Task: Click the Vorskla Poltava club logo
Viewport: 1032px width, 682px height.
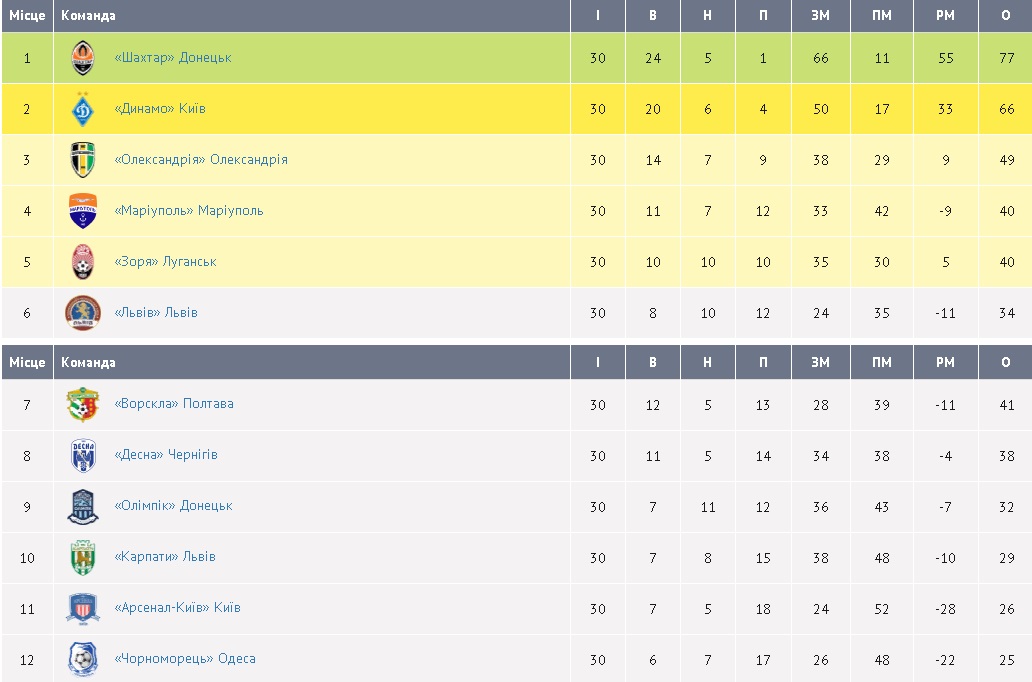Action: coord(83,404)
